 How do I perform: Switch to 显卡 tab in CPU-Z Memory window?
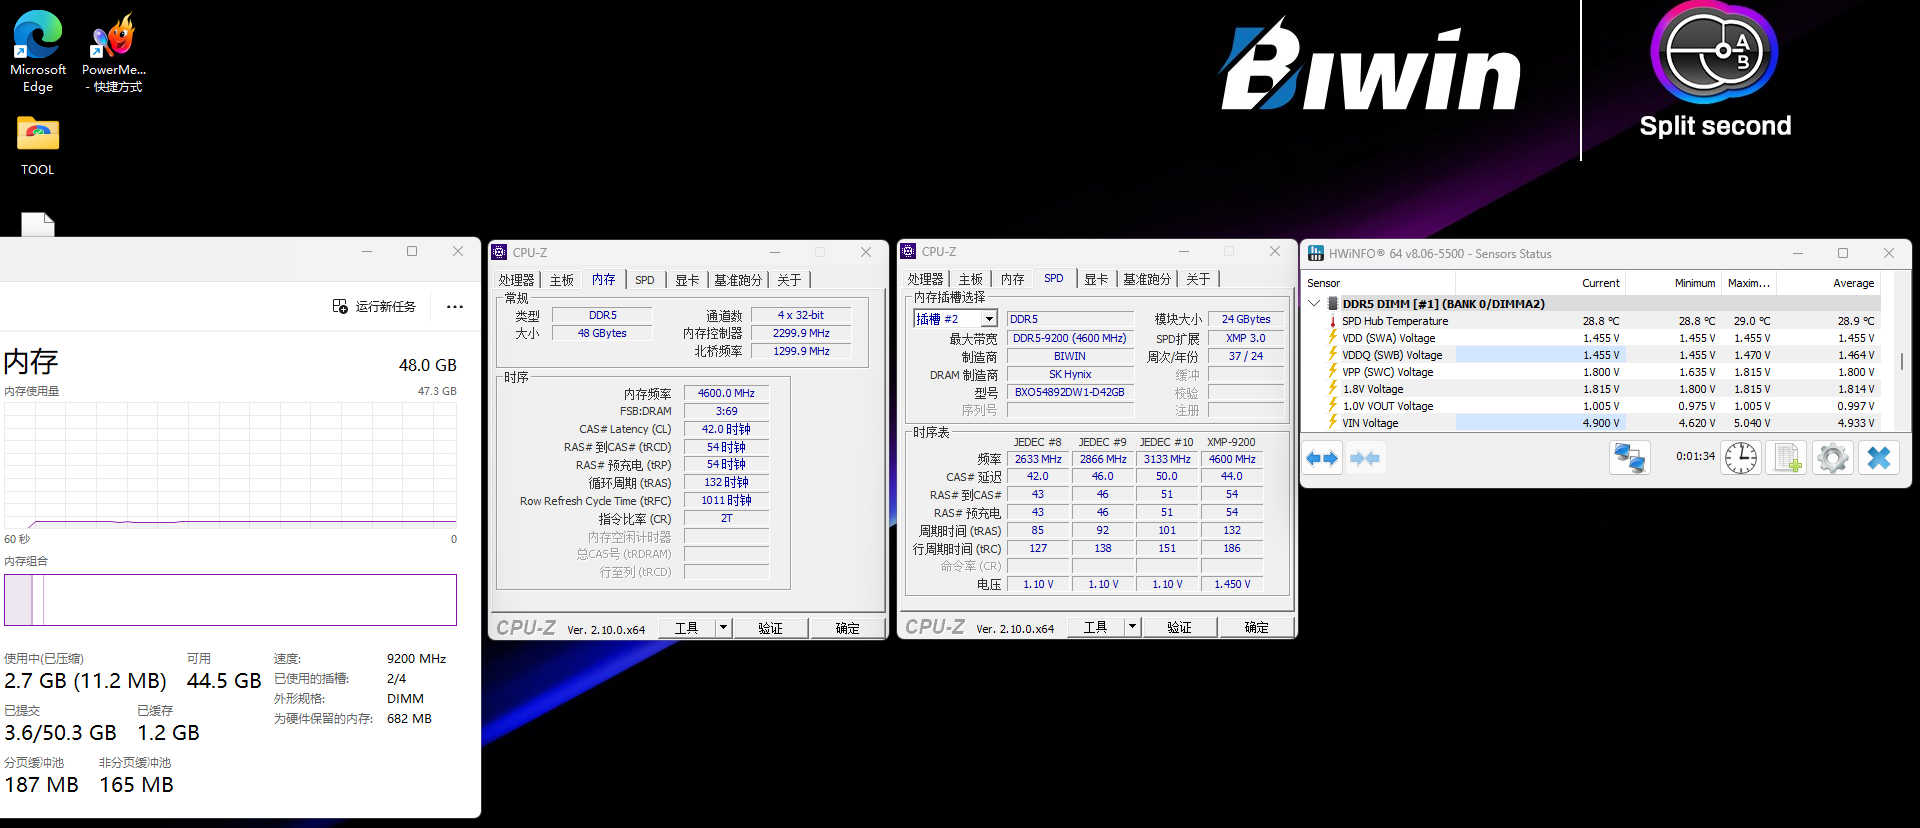(x=687, y=280)
